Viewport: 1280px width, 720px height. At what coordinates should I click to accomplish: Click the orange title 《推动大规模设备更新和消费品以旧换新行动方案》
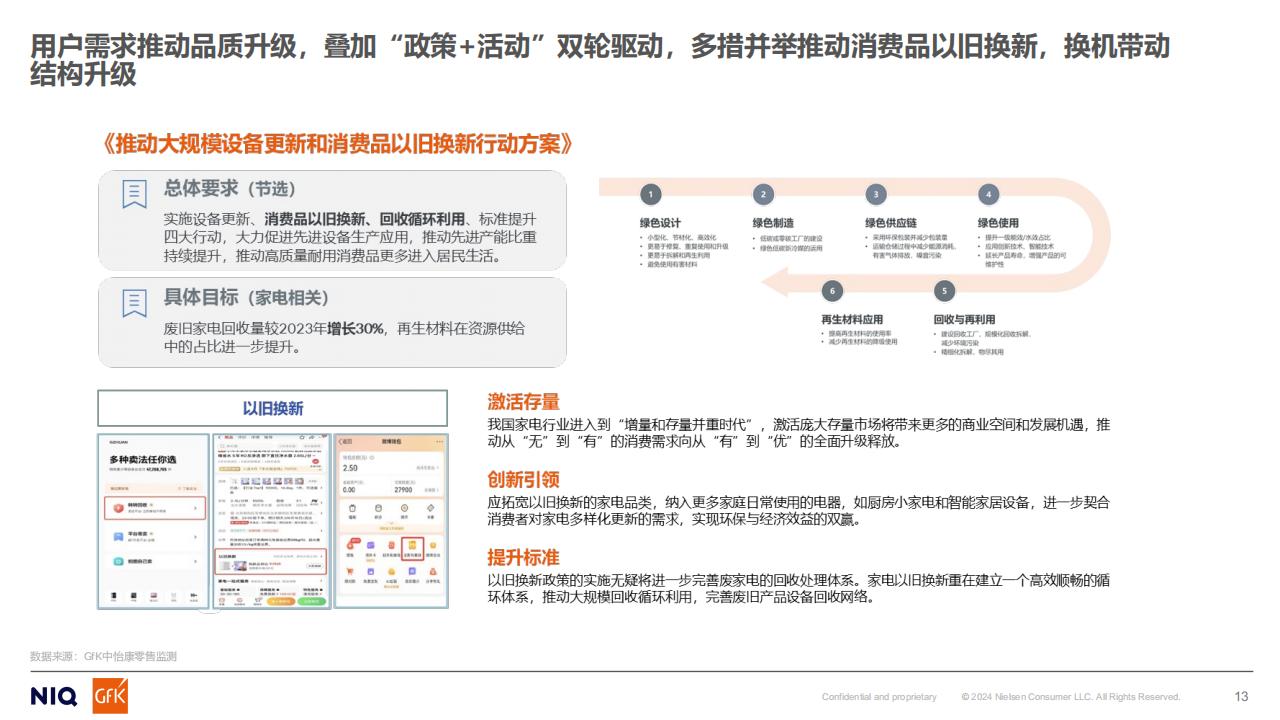[339, 144]
